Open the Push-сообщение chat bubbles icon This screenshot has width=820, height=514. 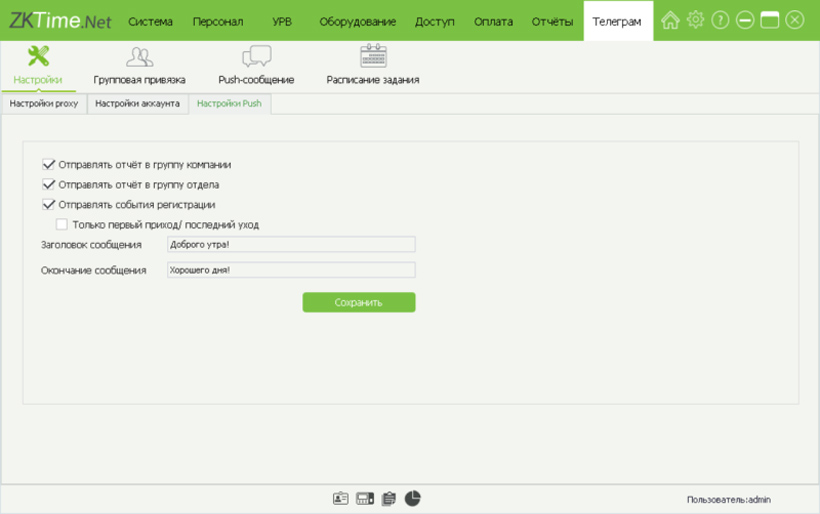[256, 57]
